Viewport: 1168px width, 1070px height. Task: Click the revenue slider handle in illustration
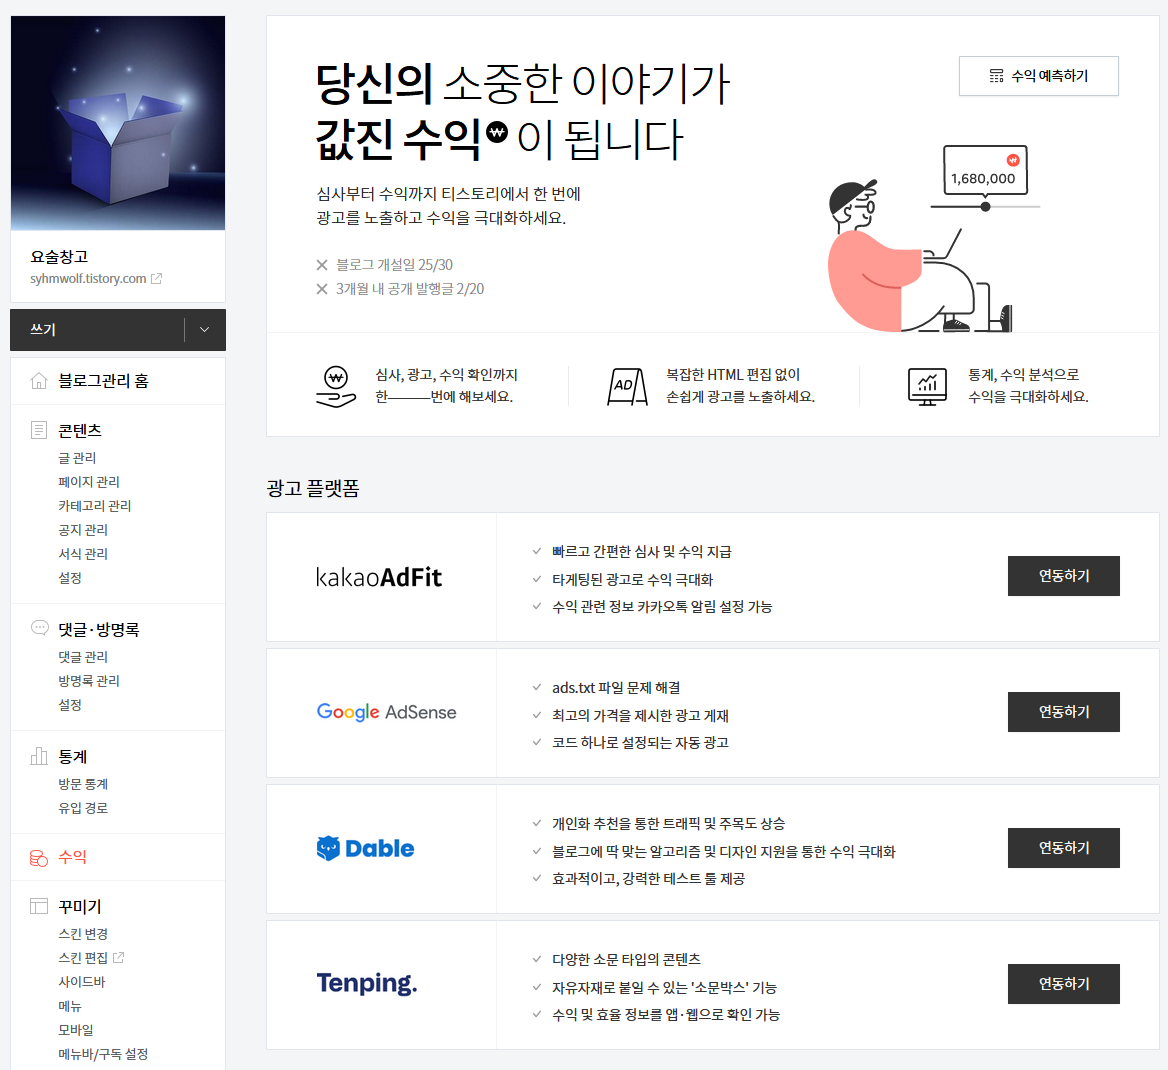(x=986, y=206)
